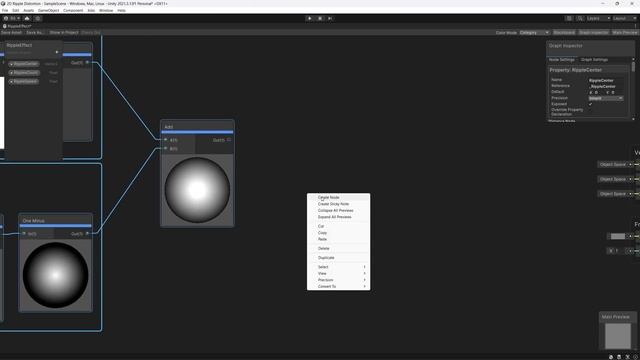
Task: Click the One Minus node title
Action: click(x=33, y=220)
